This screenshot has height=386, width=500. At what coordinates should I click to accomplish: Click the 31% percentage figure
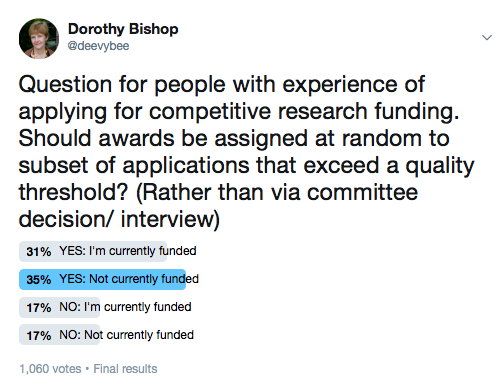[x=39, y=251]
